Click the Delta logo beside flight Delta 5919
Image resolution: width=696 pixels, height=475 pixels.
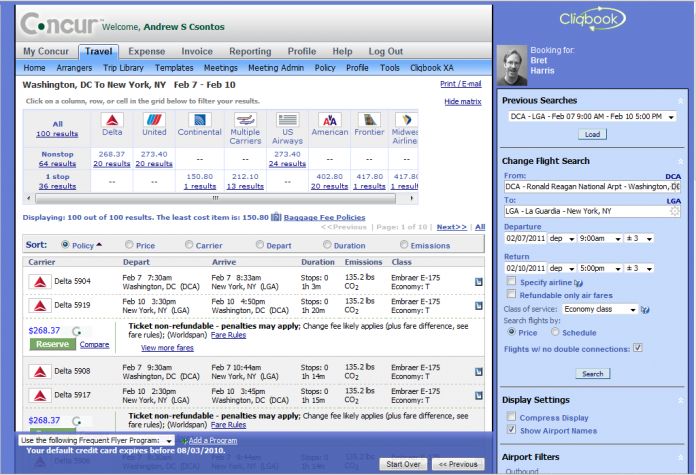point(40,305)
